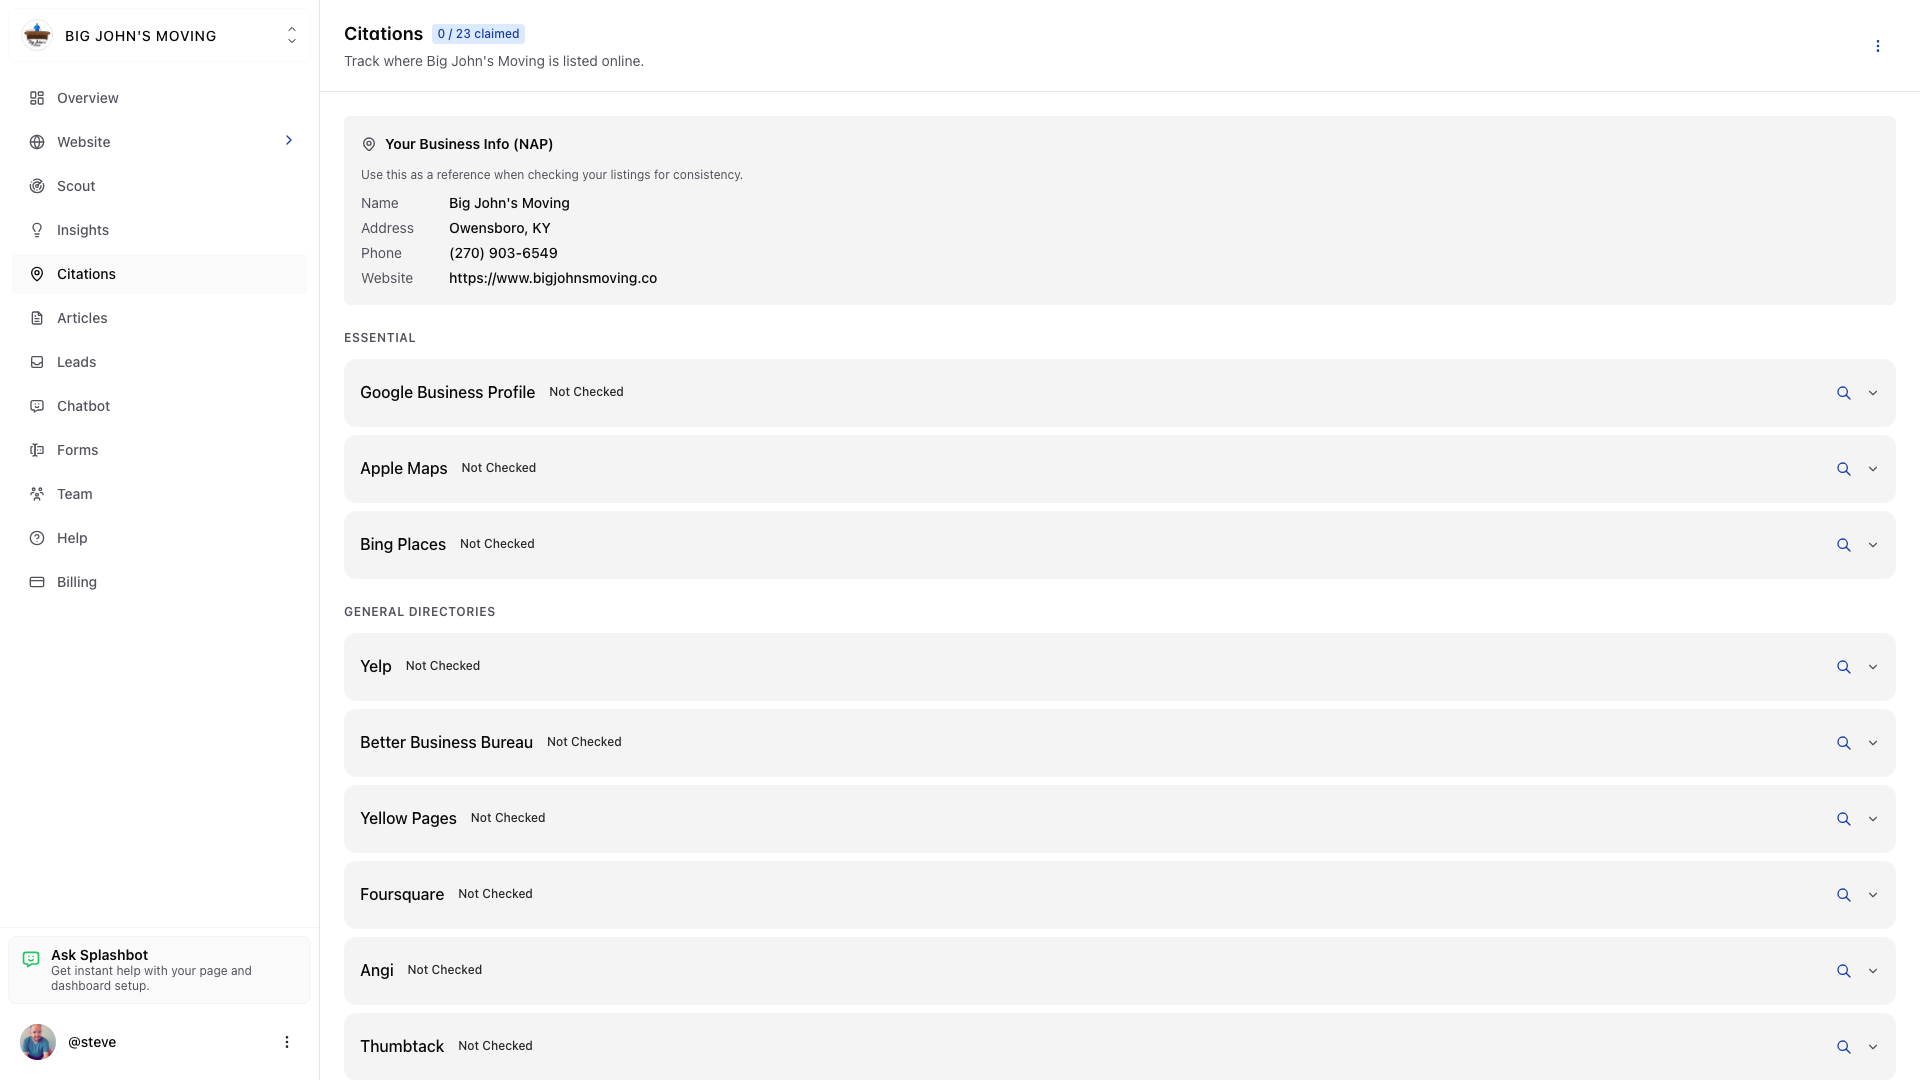
Task: Expand the Bing Places citation details
Action: 1872,545
